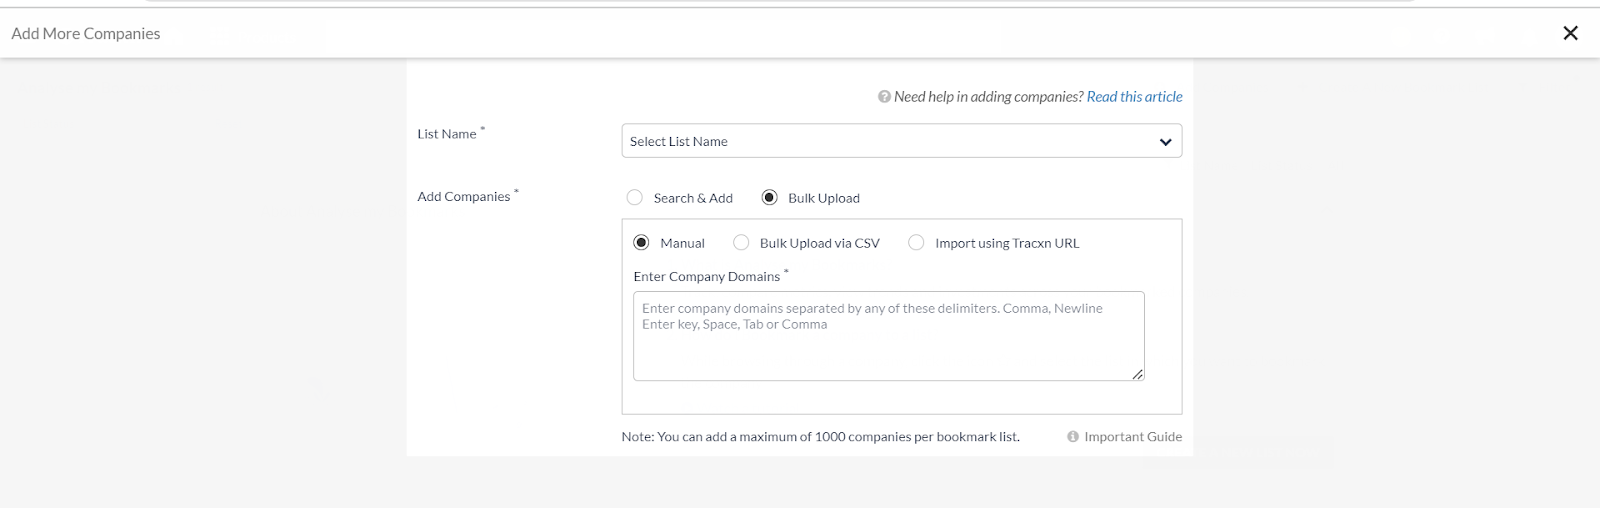The width and height of the screenshot is (1600, 508).
Task: Click the List Name dropdown chevron arrow
Action: (x=1165, y=142)
